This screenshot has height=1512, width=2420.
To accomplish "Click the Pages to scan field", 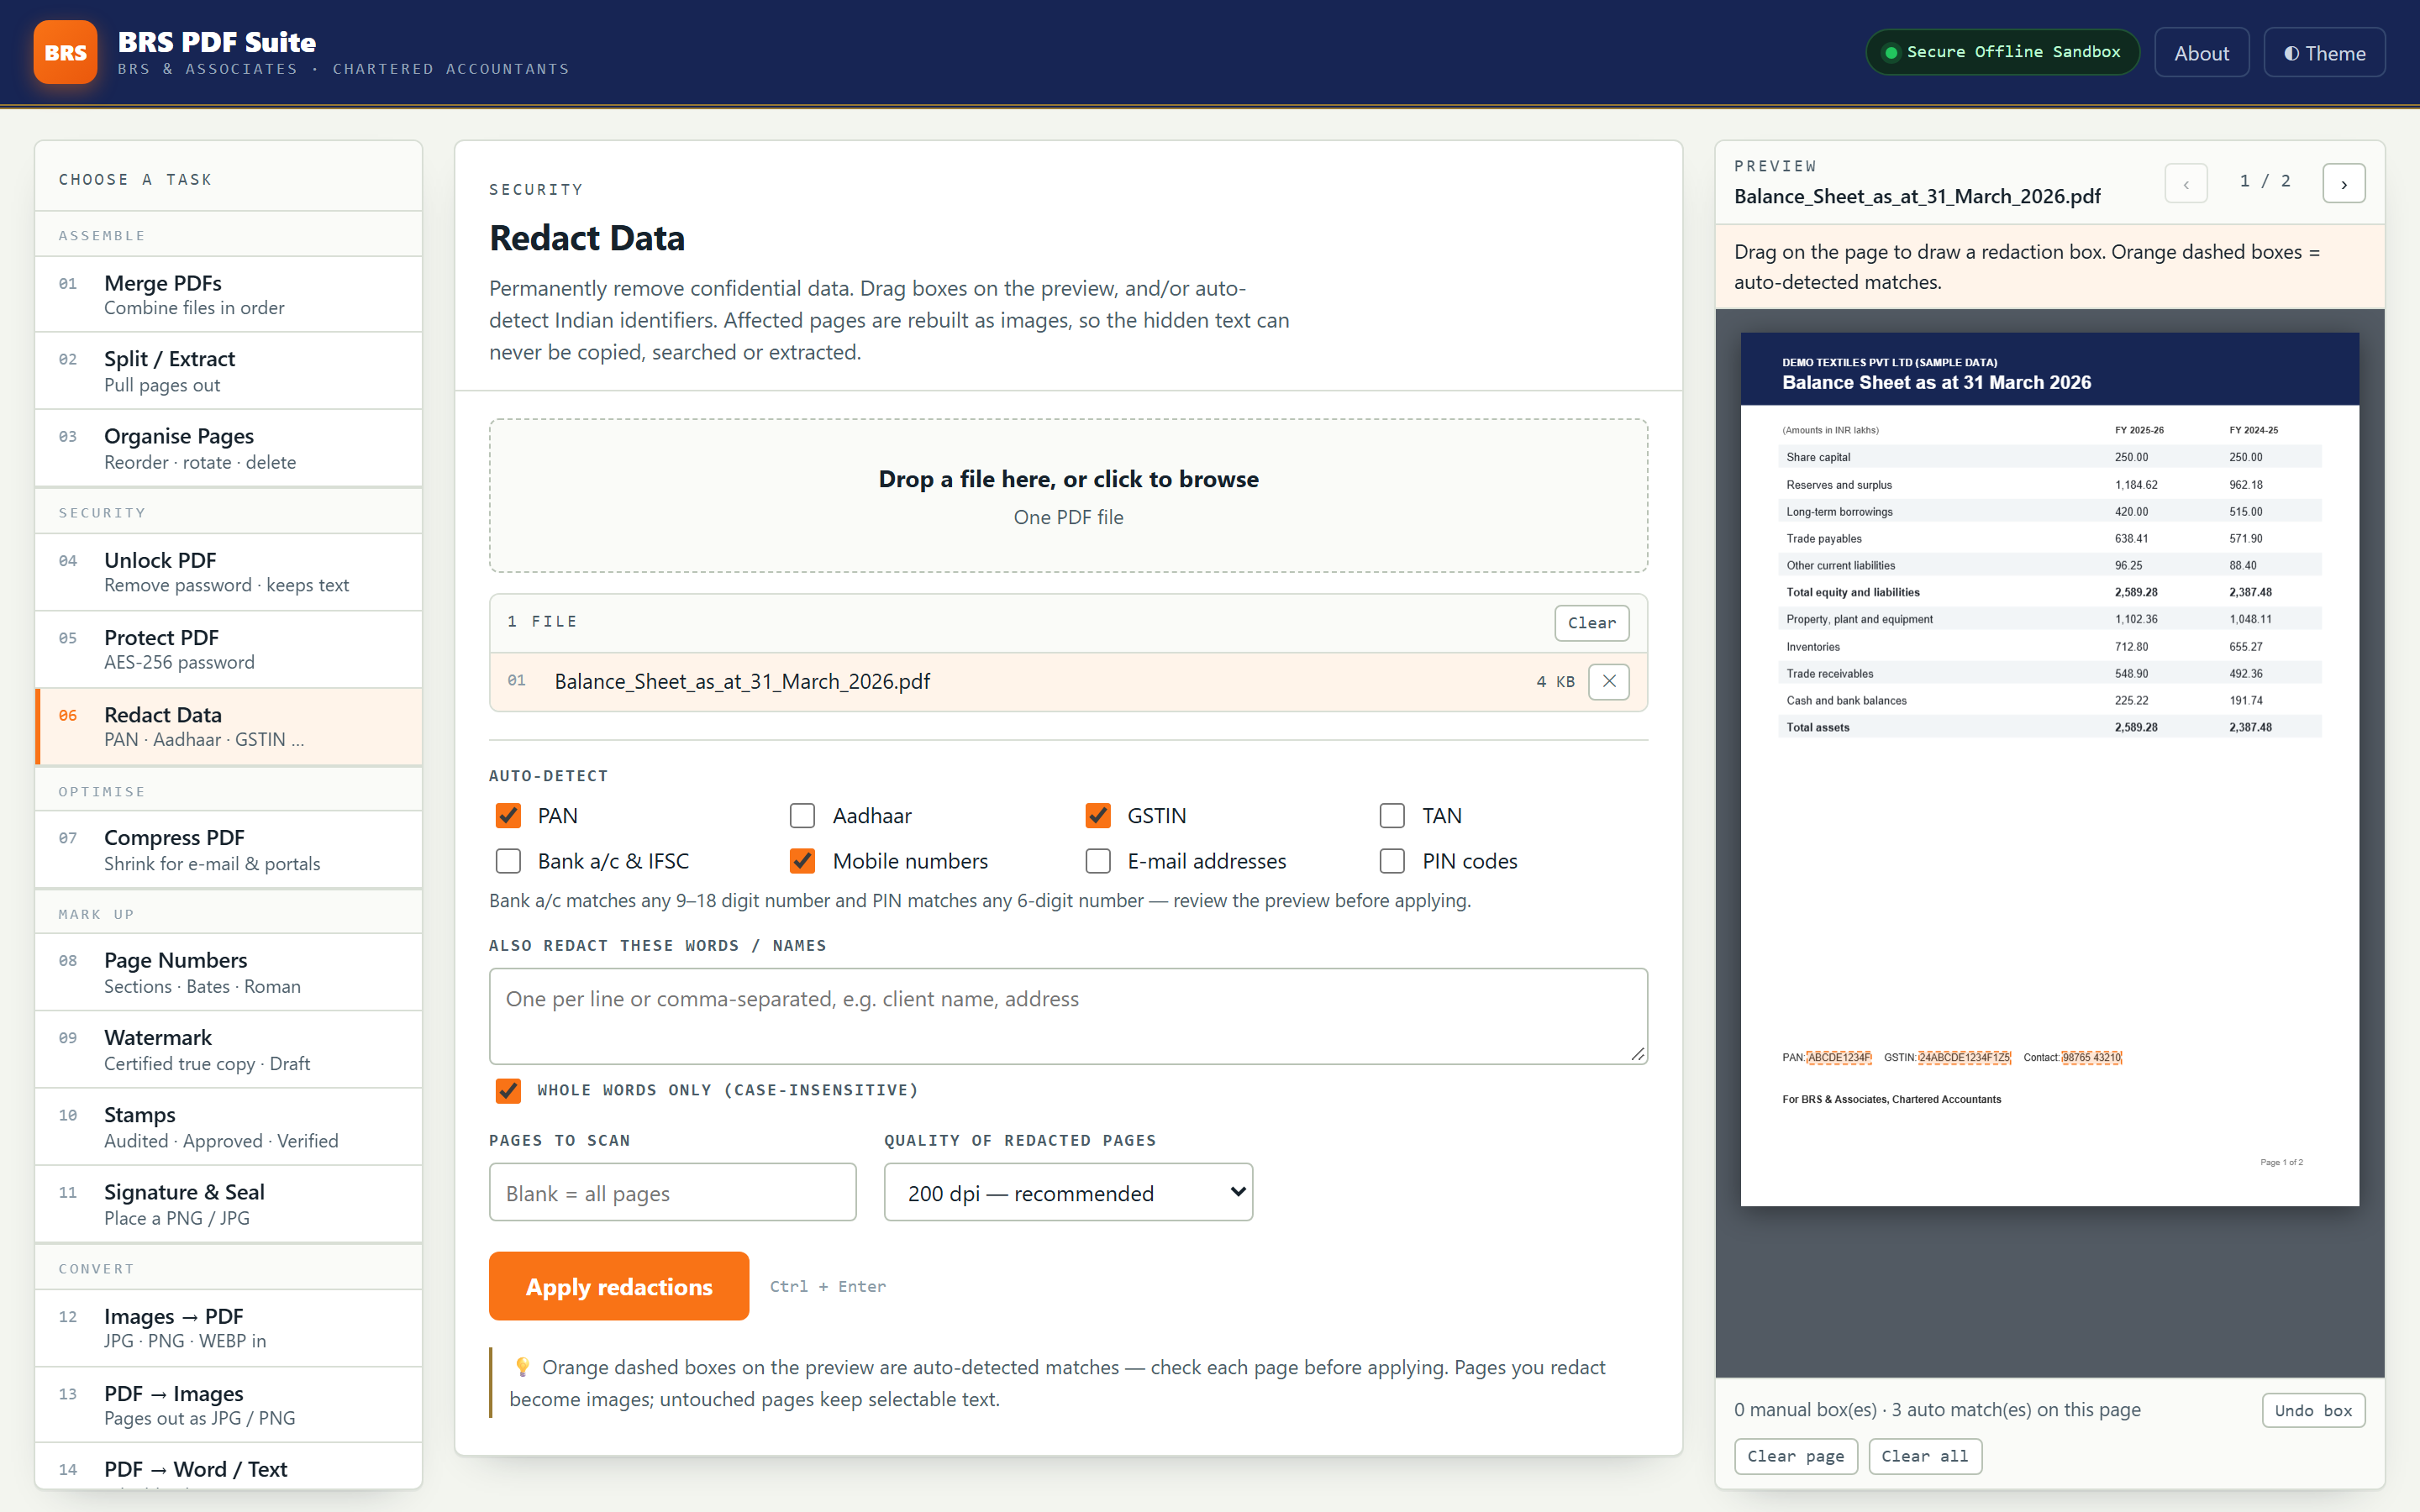I will coord(672,1192).
